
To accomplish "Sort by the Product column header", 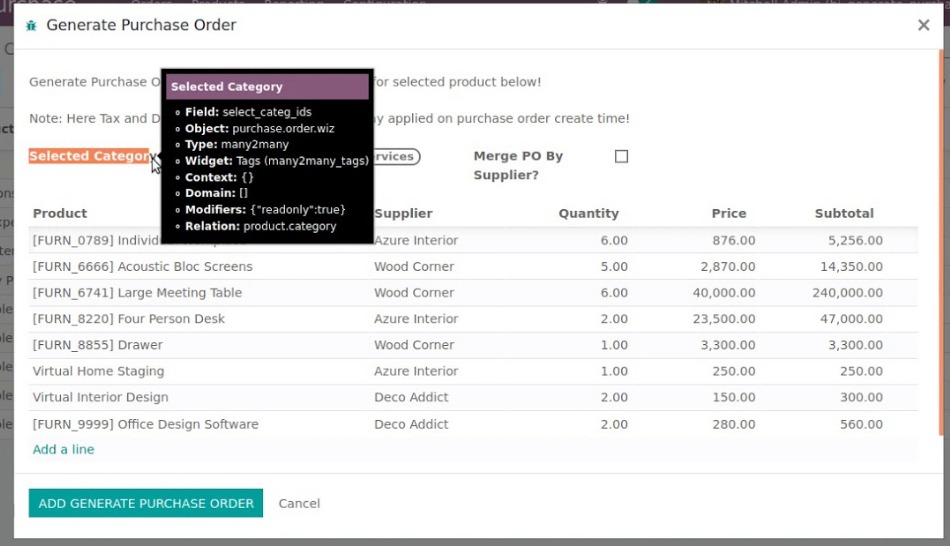I will (x=60, y=213).
